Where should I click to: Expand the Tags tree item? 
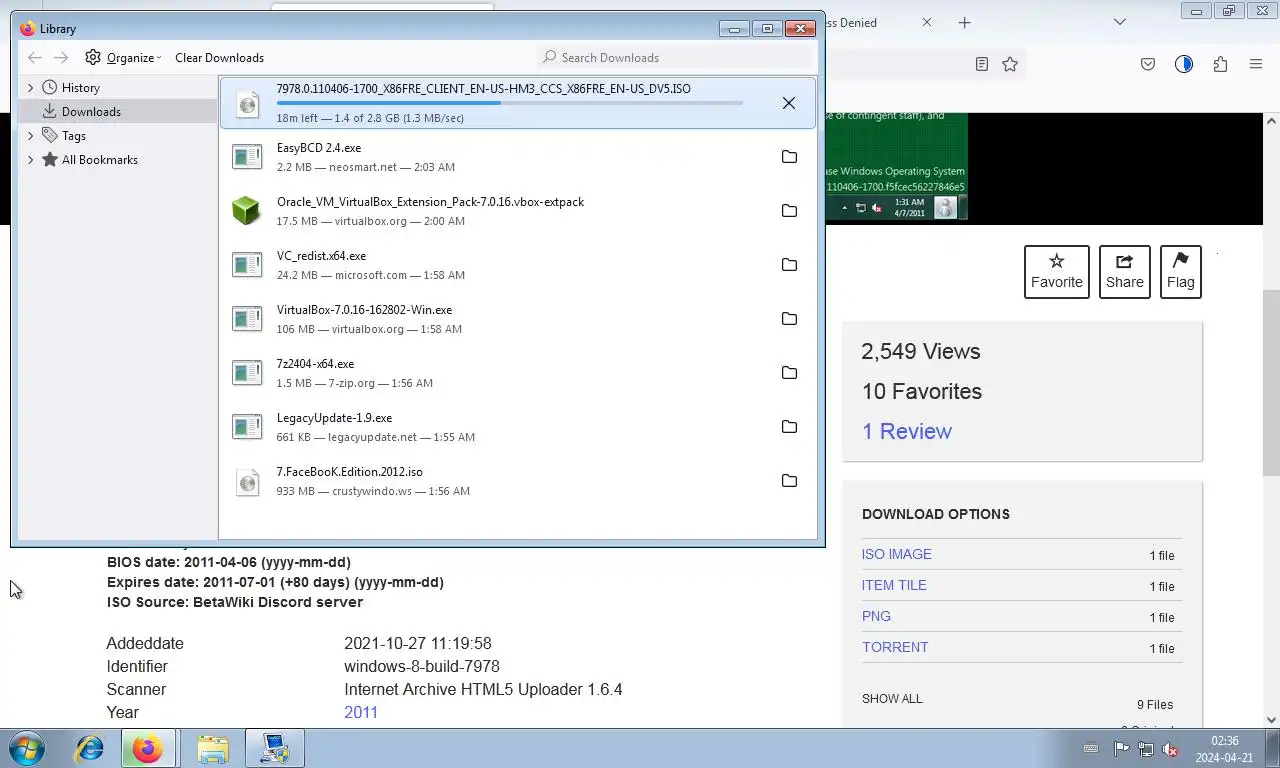click(30, 136)
